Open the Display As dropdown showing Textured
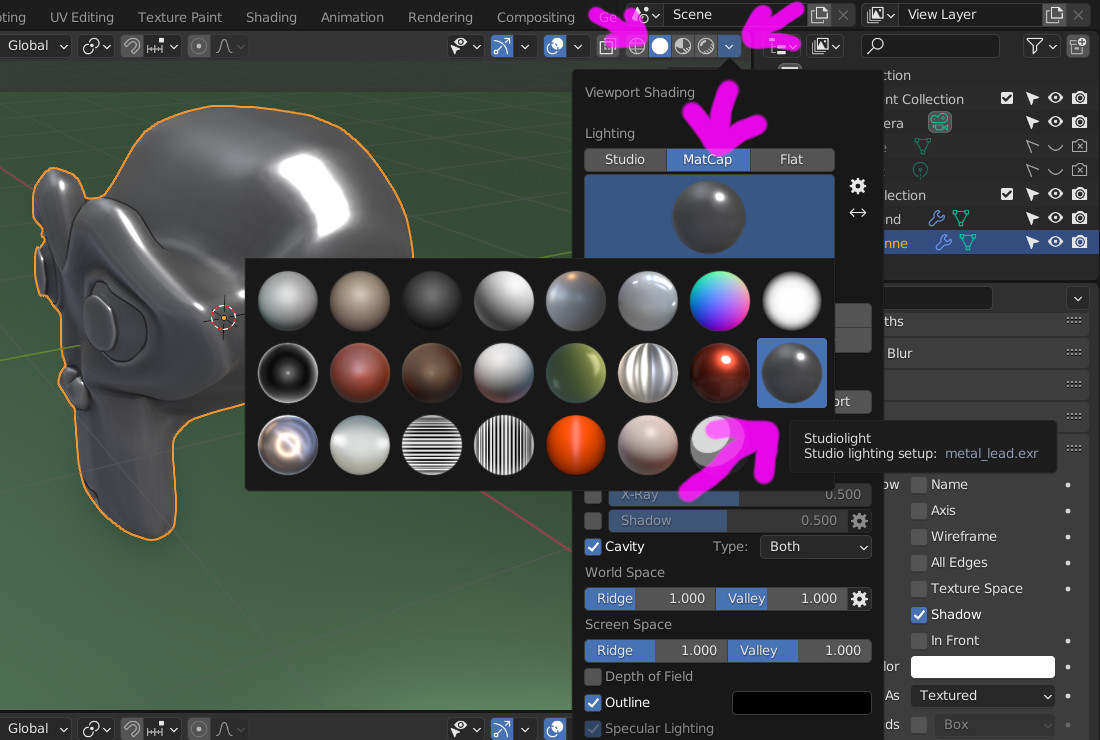This screenshot has width=1100, height=740. [982, 695]
